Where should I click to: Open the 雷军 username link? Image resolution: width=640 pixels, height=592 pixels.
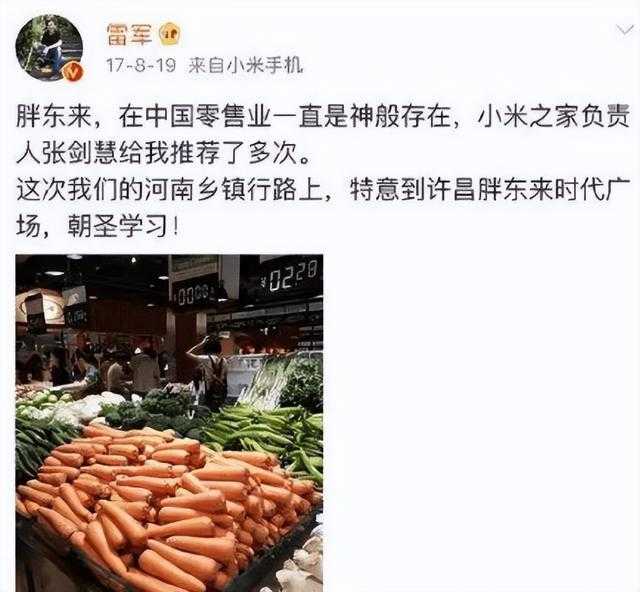tap(129, 34)
